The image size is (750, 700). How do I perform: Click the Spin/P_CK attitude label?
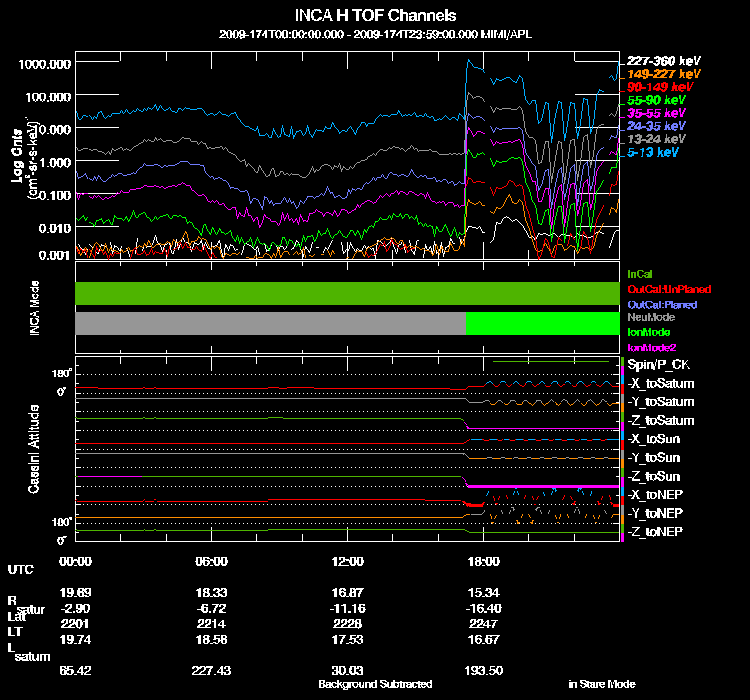[659, 365]
